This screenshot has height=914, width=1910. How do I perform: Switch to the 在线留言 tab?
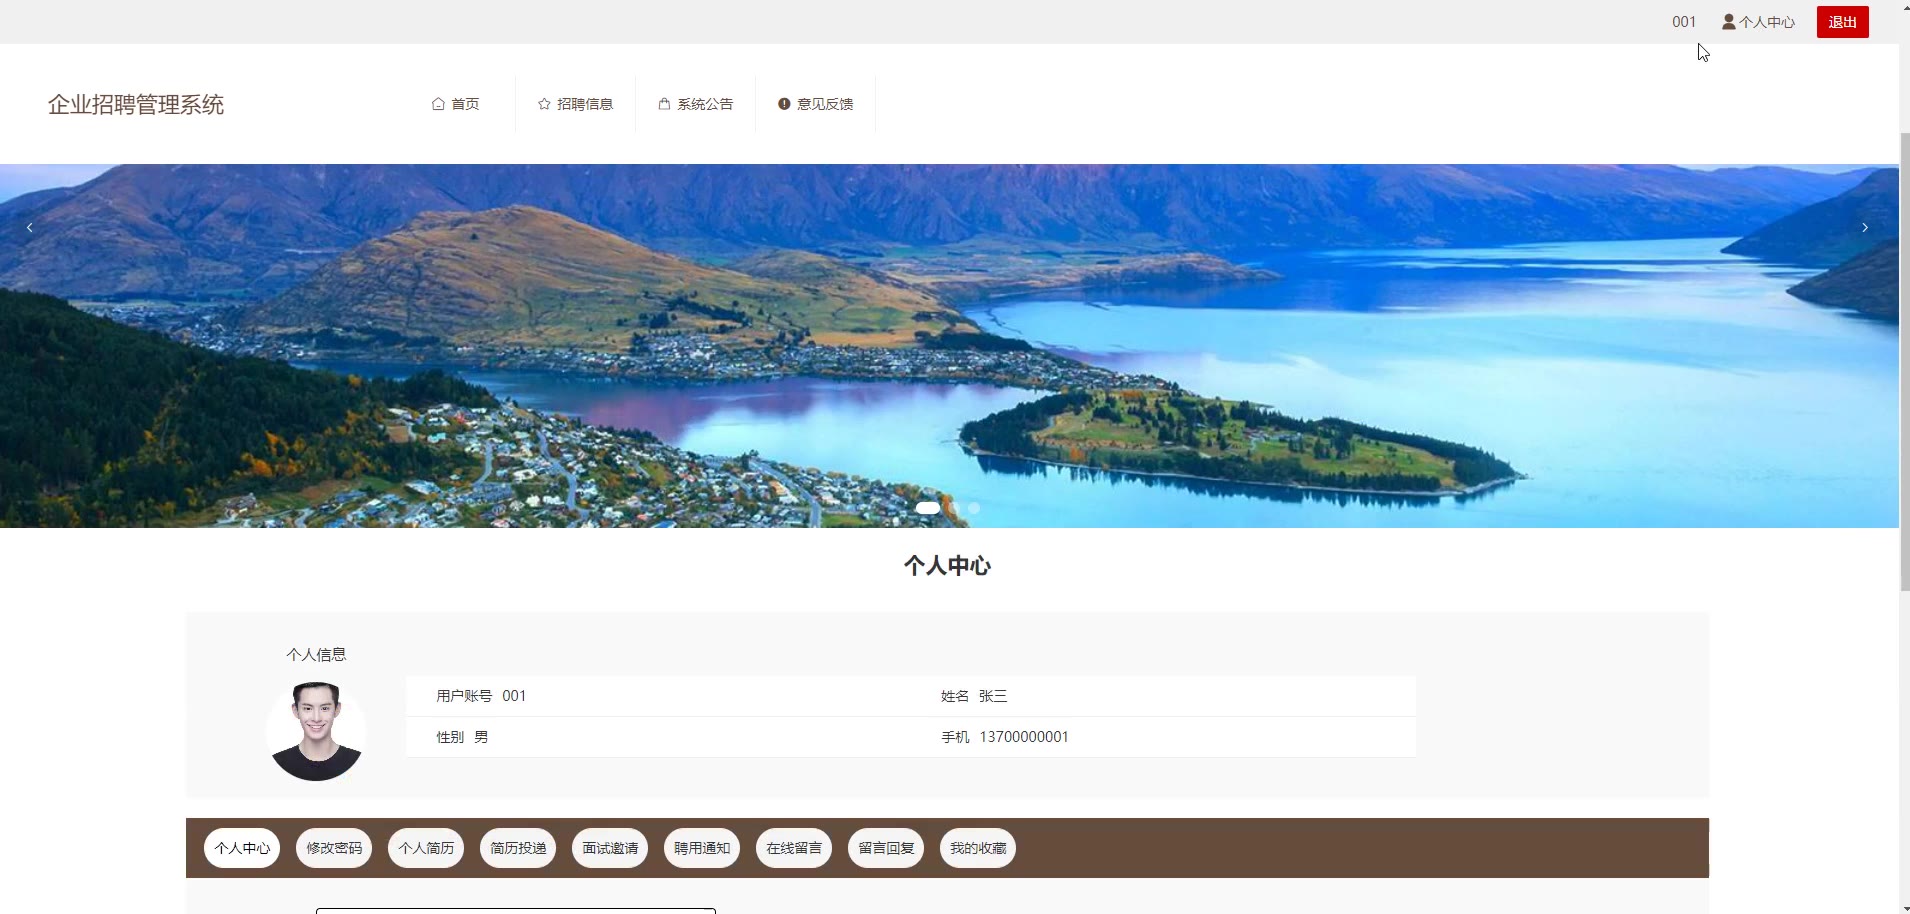coord(794,848)
